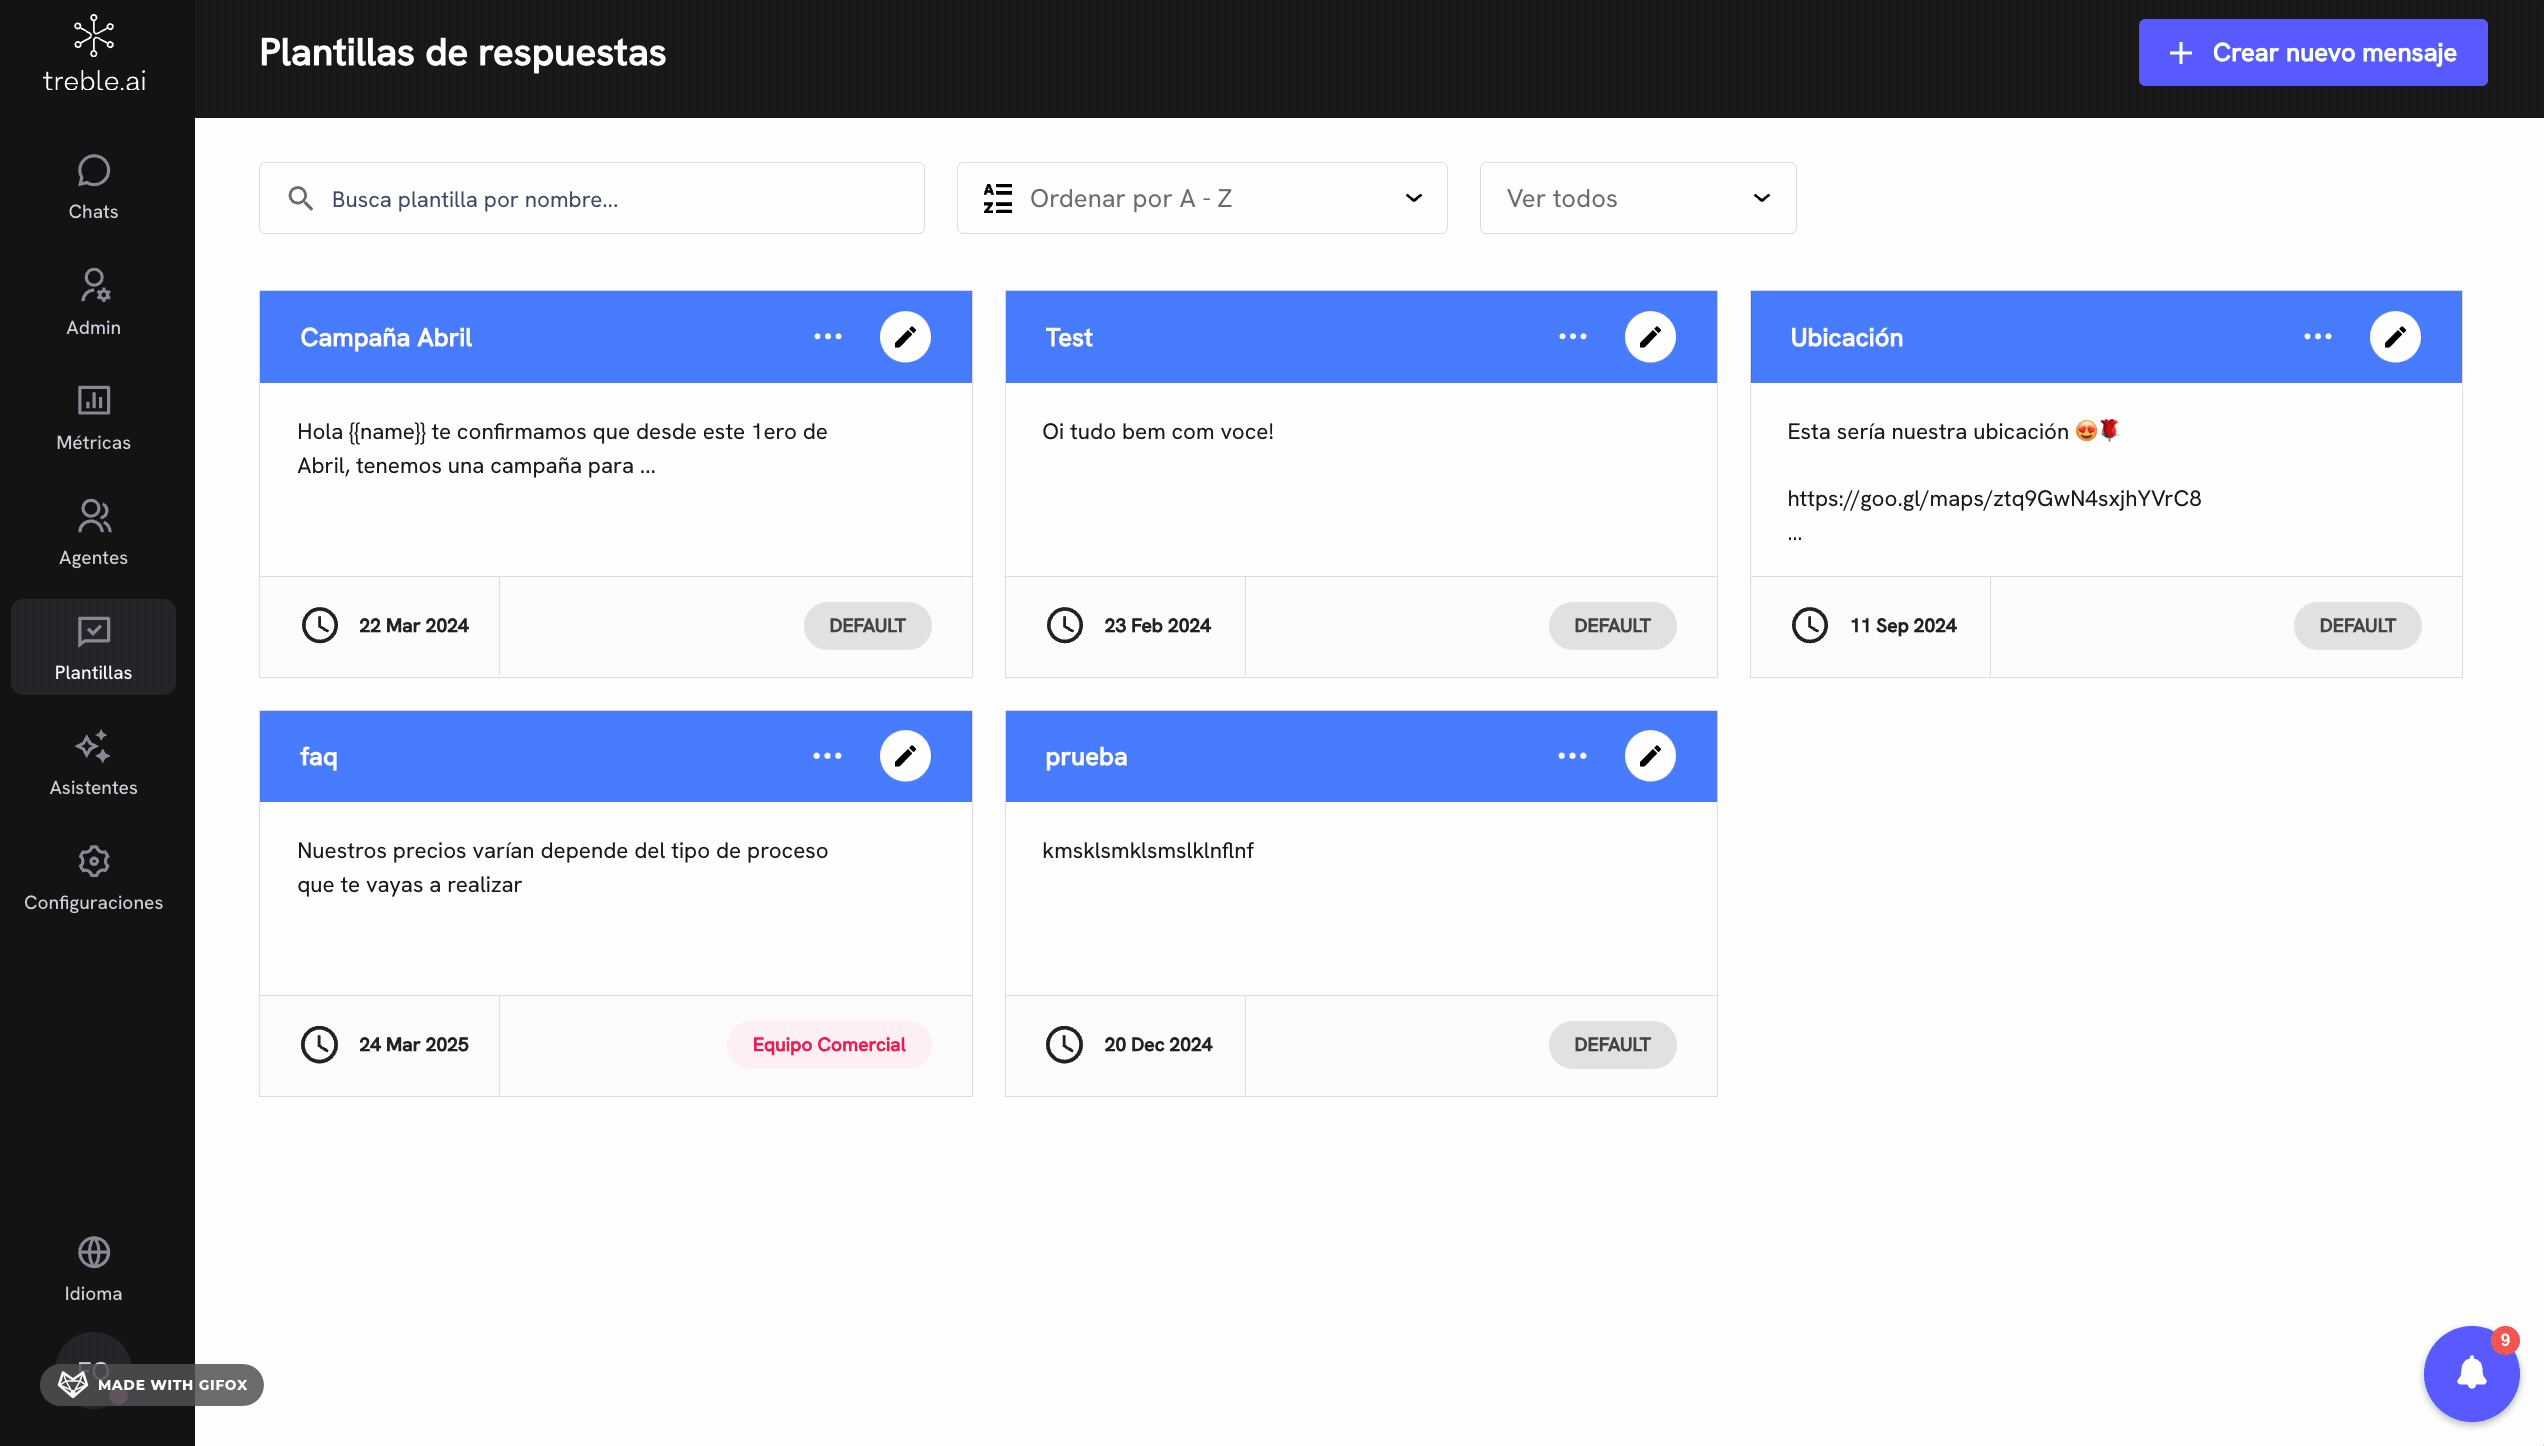The image size is (2544, 1446).
Task: Edit the Ubicación template with pencil icon
Action: (x=2395, y=337)
